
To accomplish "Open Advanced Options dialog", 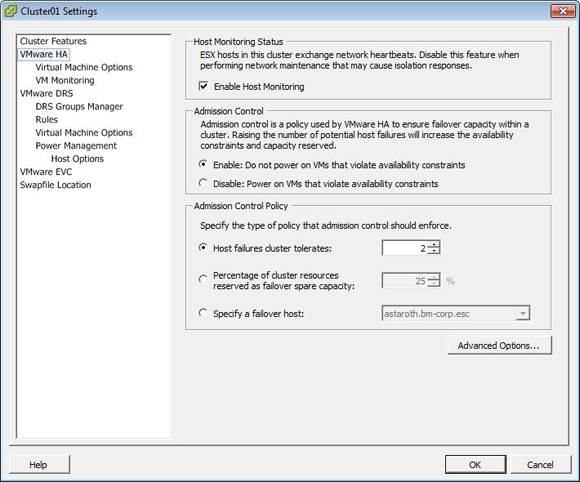I will [x=499, y=345].
